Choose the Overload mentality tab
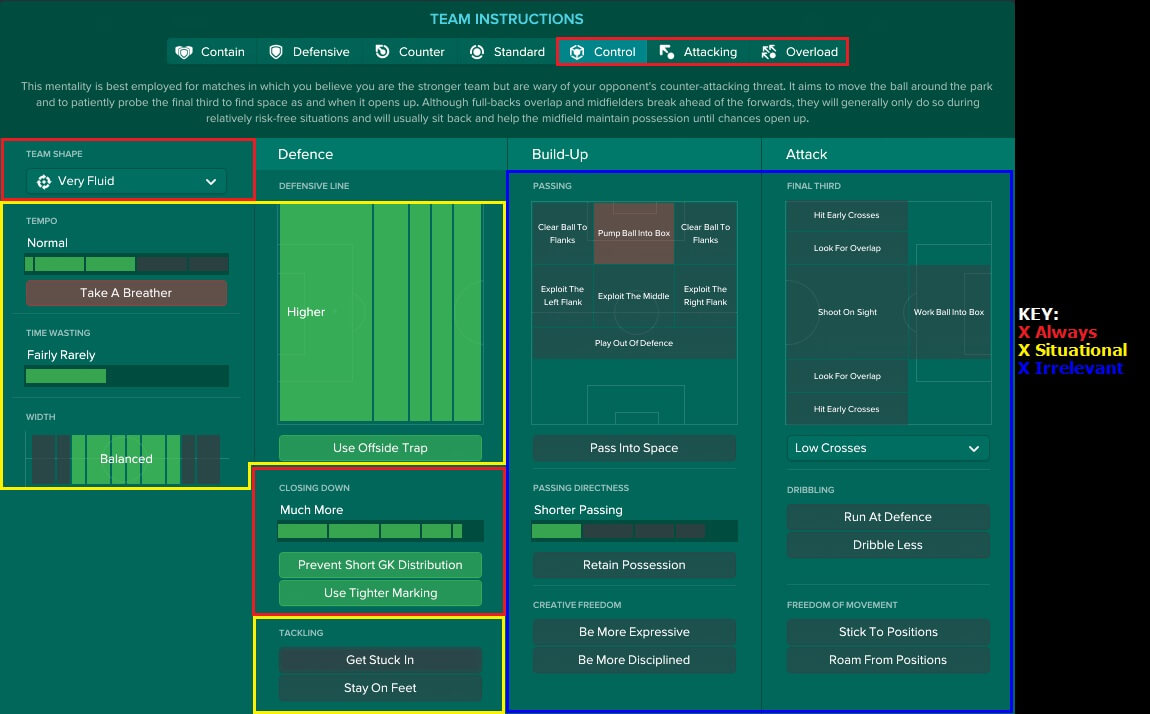The height and width of the screenshot is (714, 1150). click(x=799, y=52)
